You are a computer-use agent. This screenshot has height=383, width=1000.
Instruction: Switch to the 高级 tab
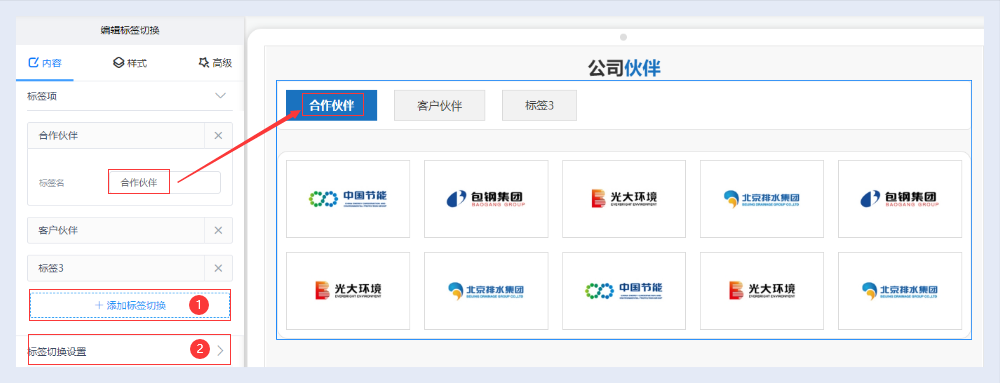pos(215,62)
